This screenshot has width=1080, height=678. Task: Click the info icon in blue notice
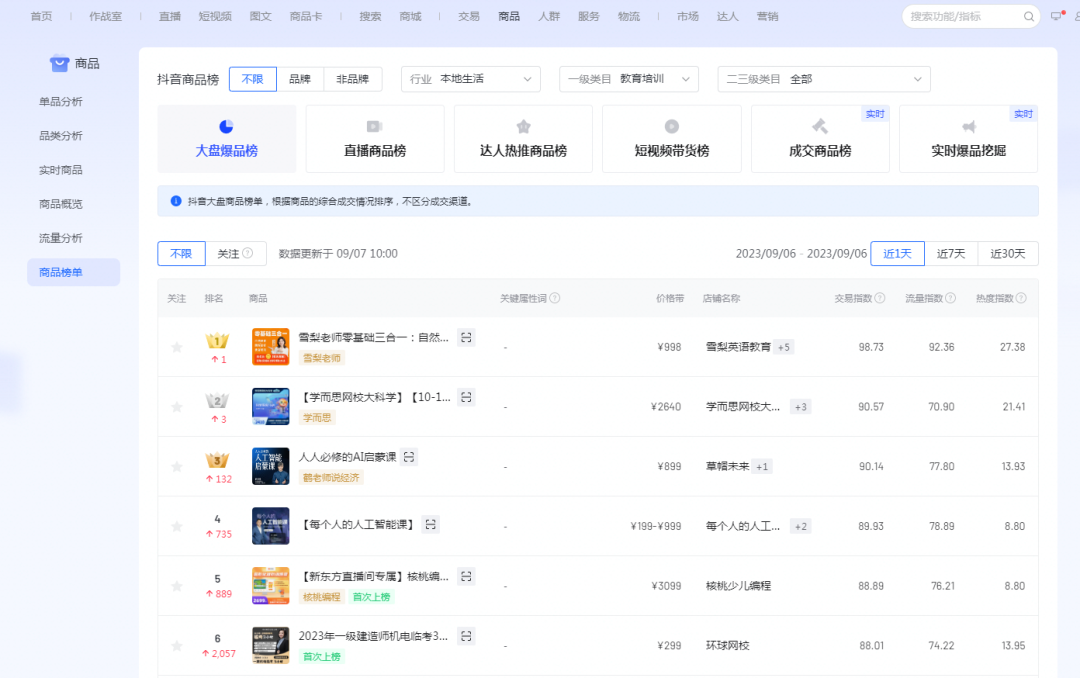[176, 201]
